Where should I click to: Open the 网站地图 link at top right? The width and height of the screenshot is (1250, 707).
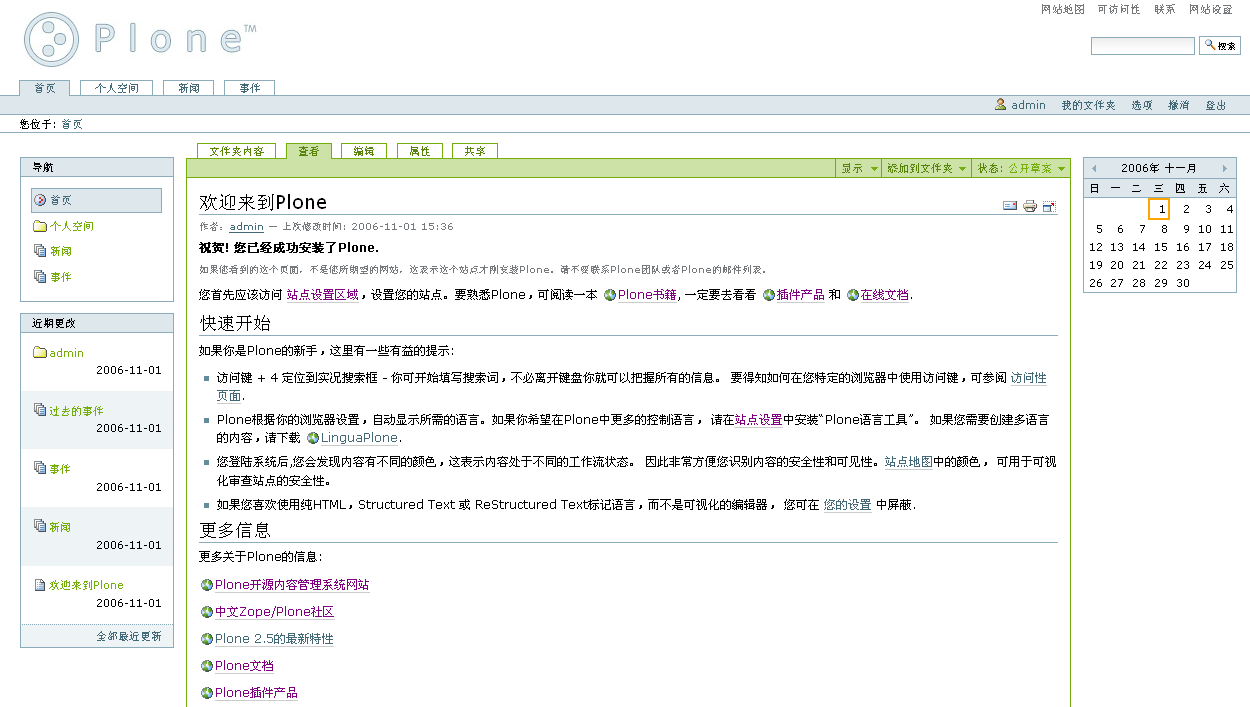point(1063,9)
